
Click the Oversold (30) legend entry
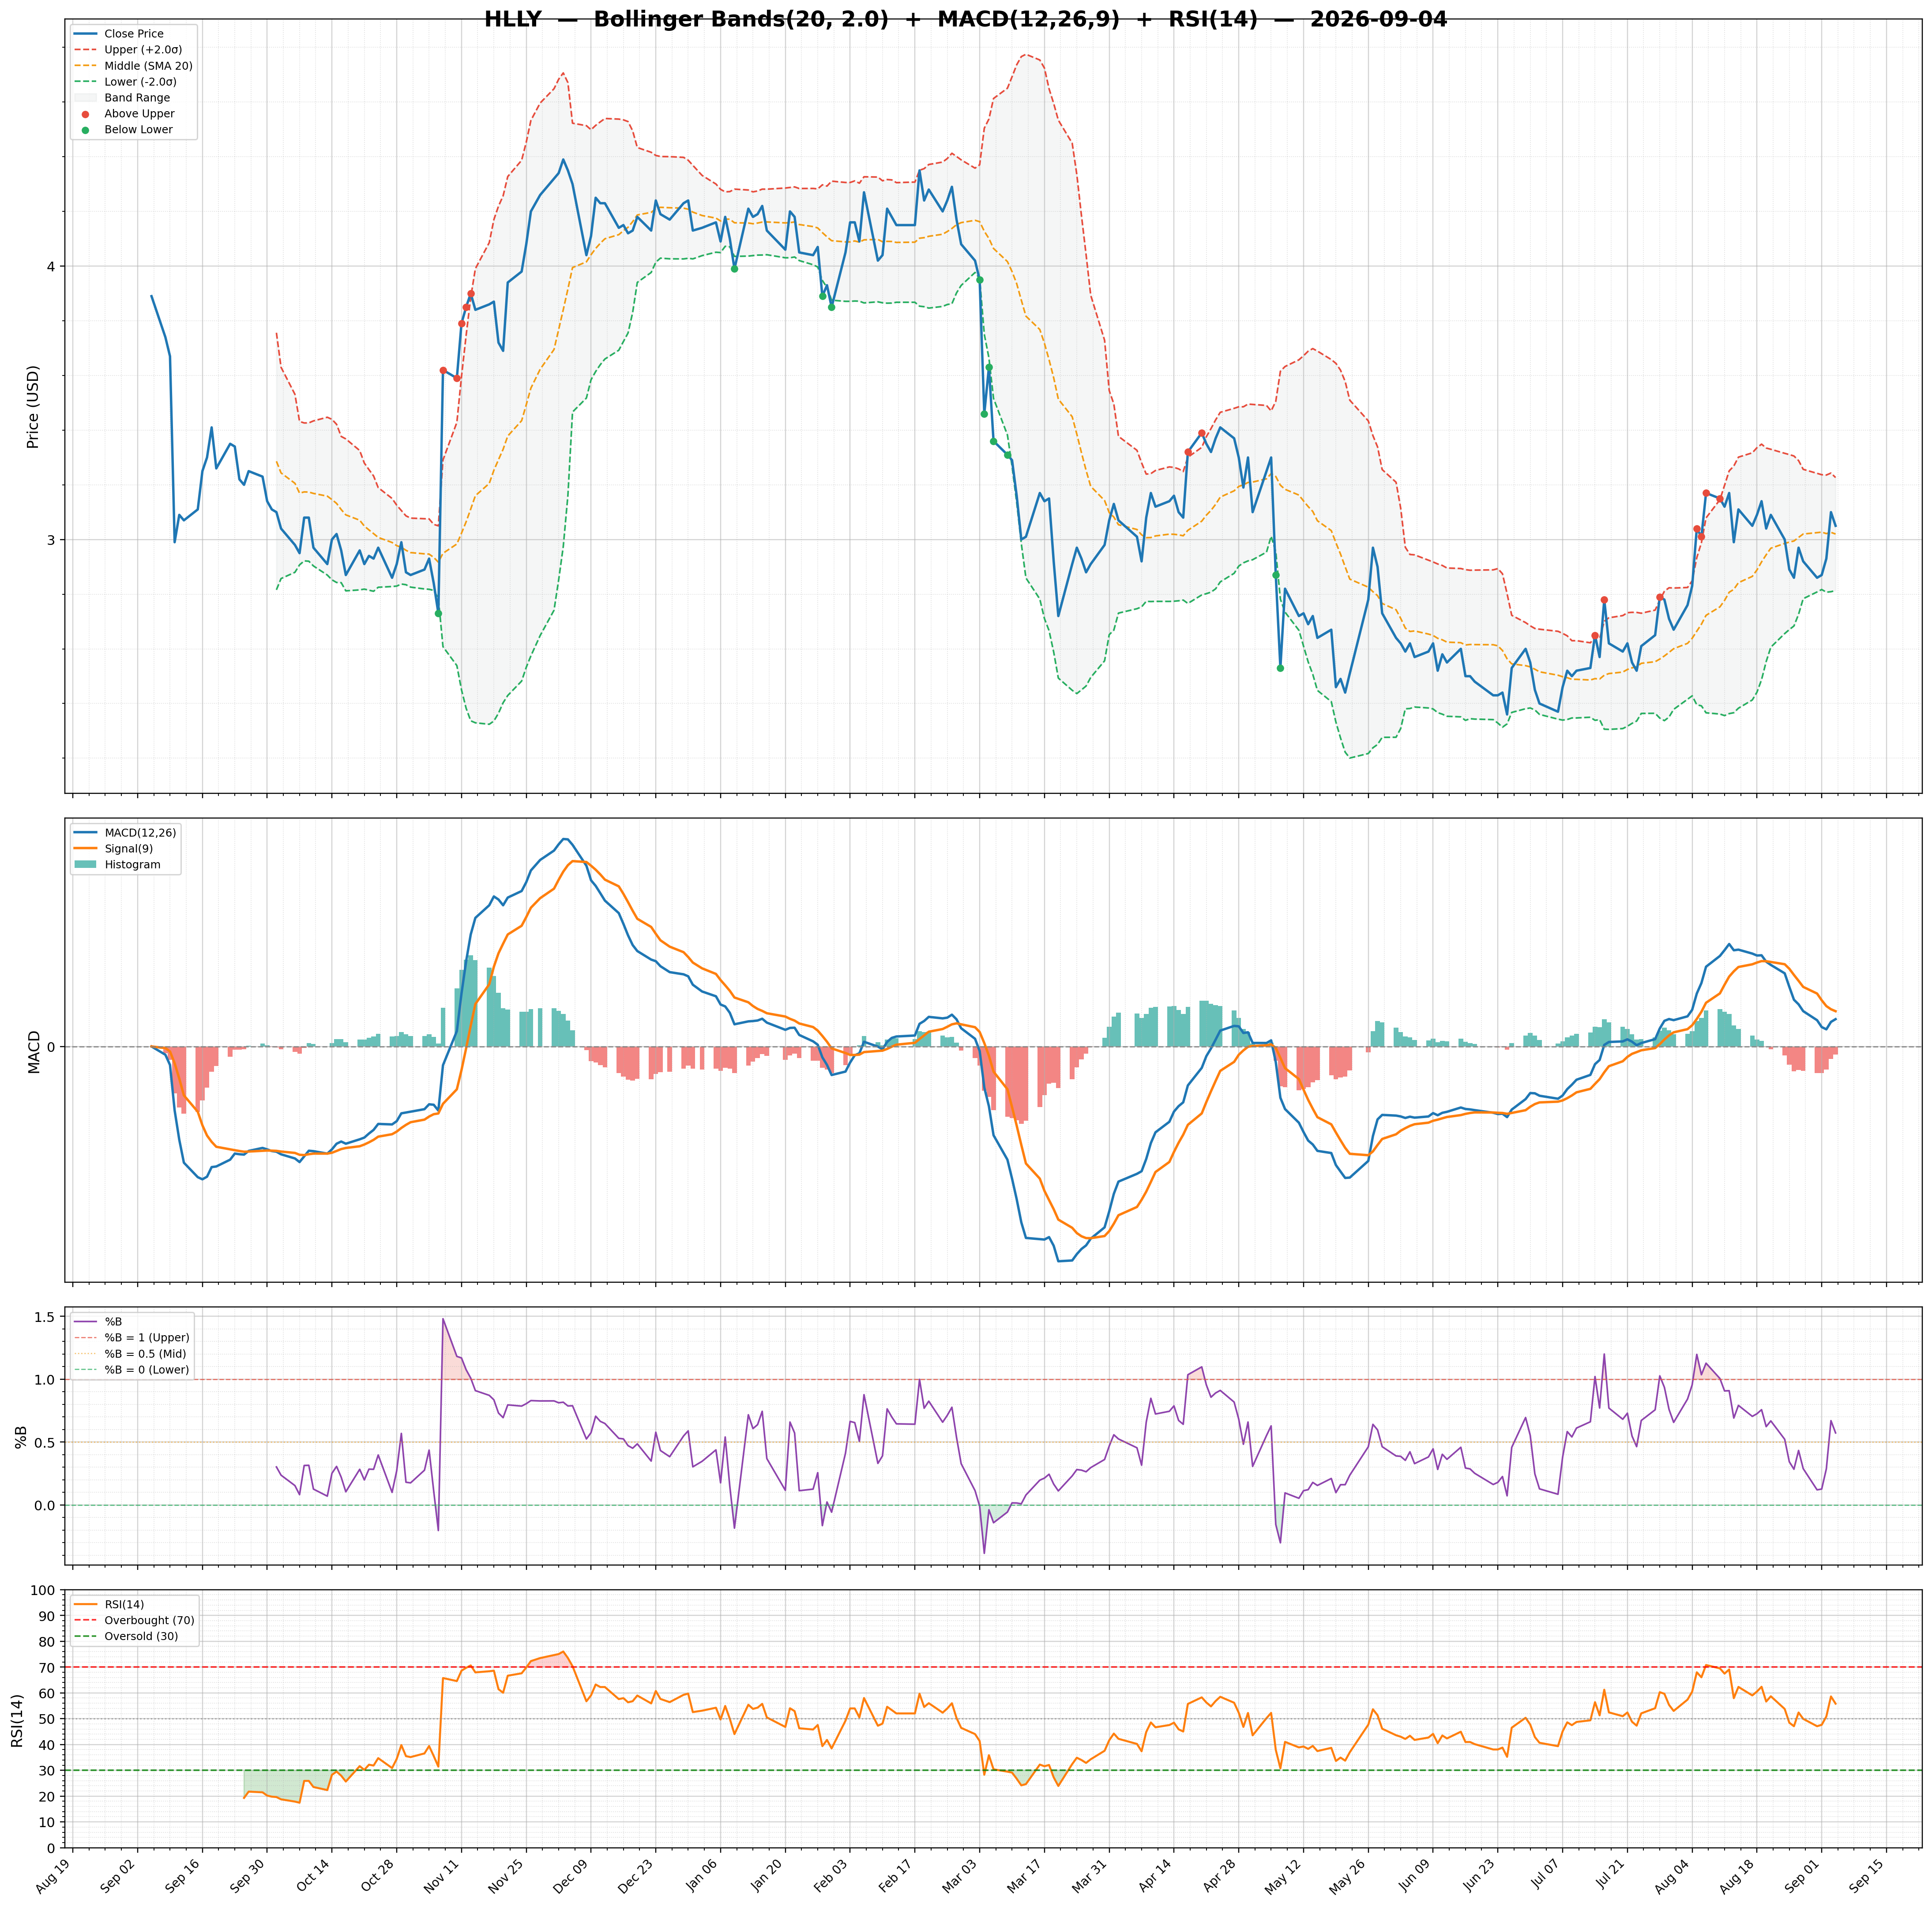[x=128, y=1637]
